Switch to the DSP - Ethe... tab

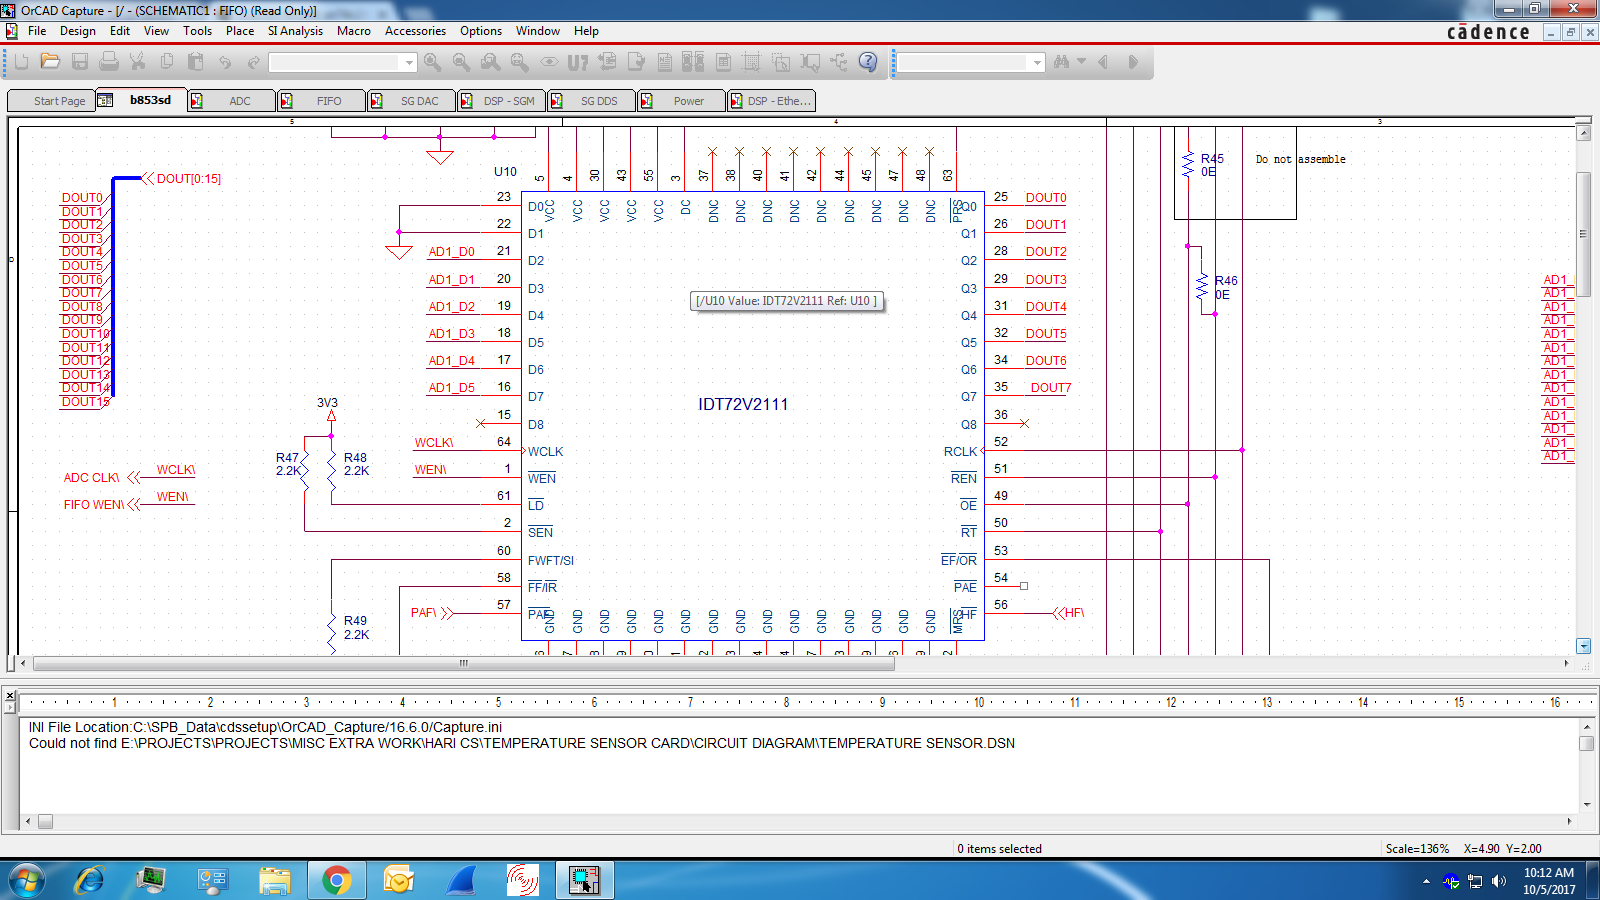click(x=771, y=100)
